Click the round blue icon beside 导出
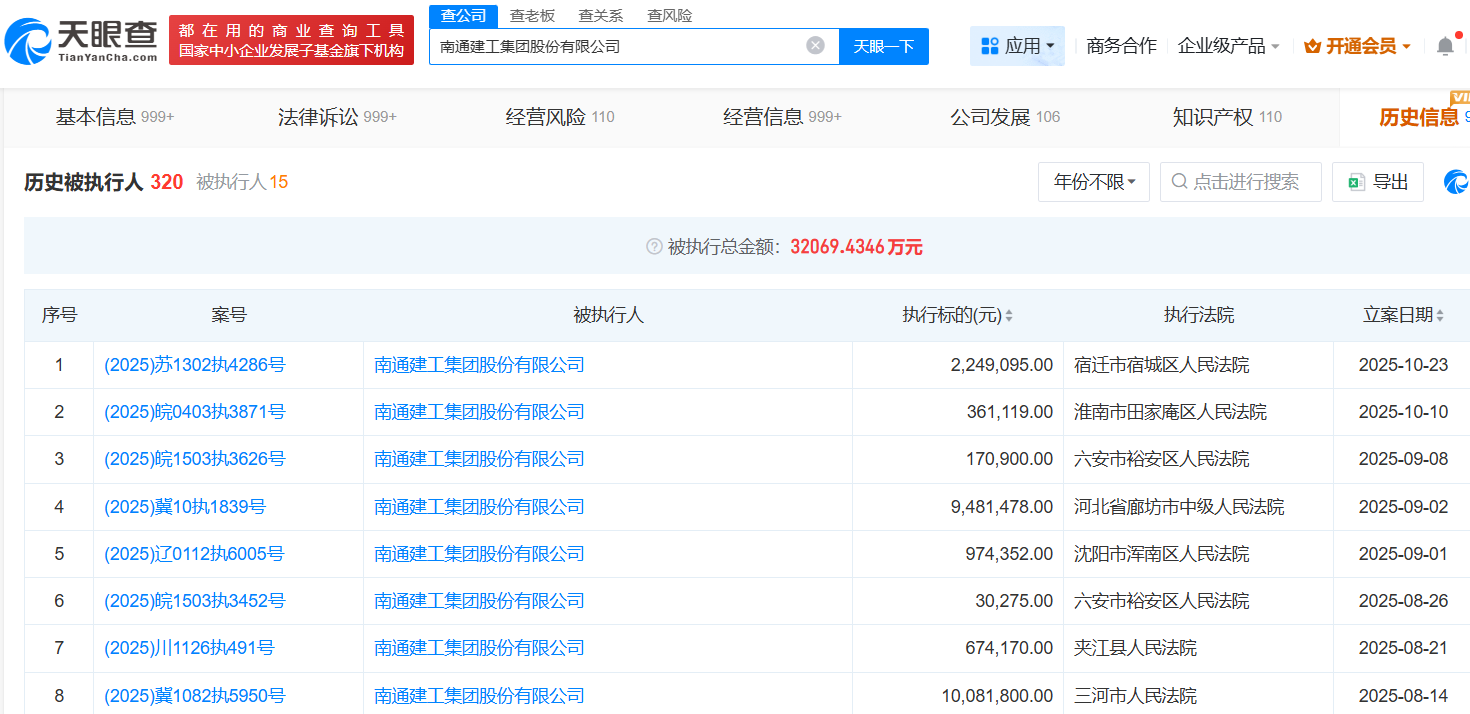1470x714 pixels. tap(1456, 182)
